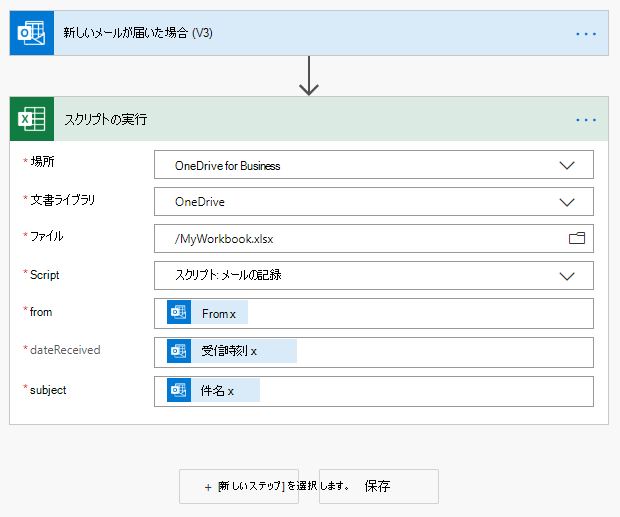This screenshot has width=620, height=517.
Task: Expand the 文書ライブラリ dropdown showing OneDrive
Action: point(567,202)
